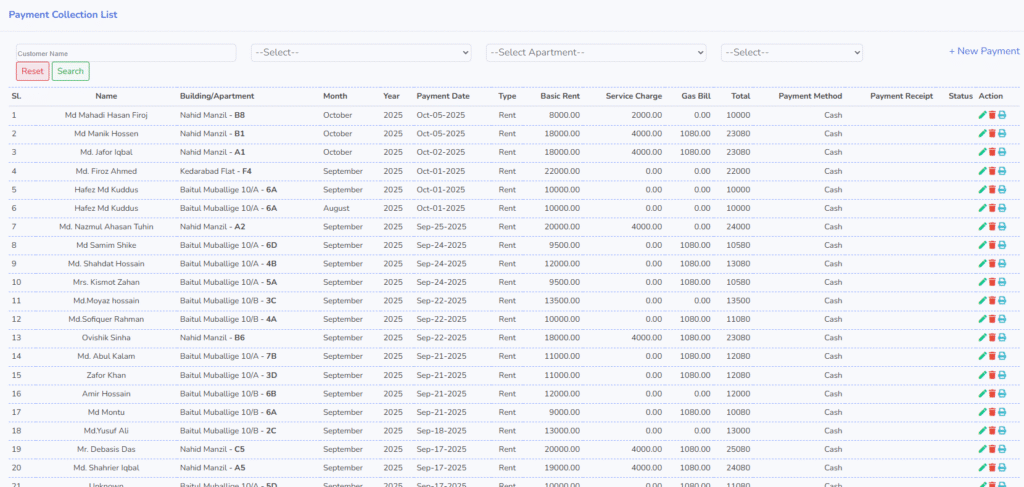Click Baitul Muballige 10/B - 3C cell
The image size is (1024, 487).
[229, 301]
